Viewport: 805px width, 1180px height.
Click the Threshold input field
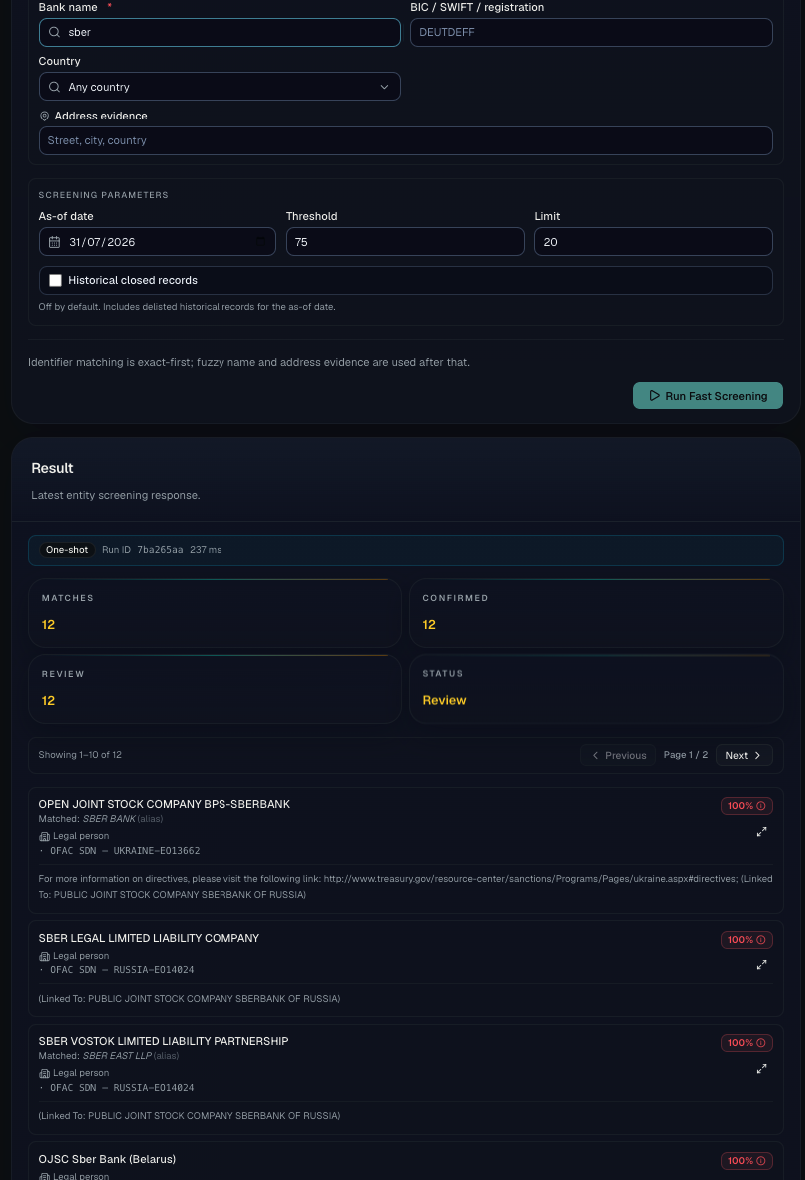(x=405, y=242)
